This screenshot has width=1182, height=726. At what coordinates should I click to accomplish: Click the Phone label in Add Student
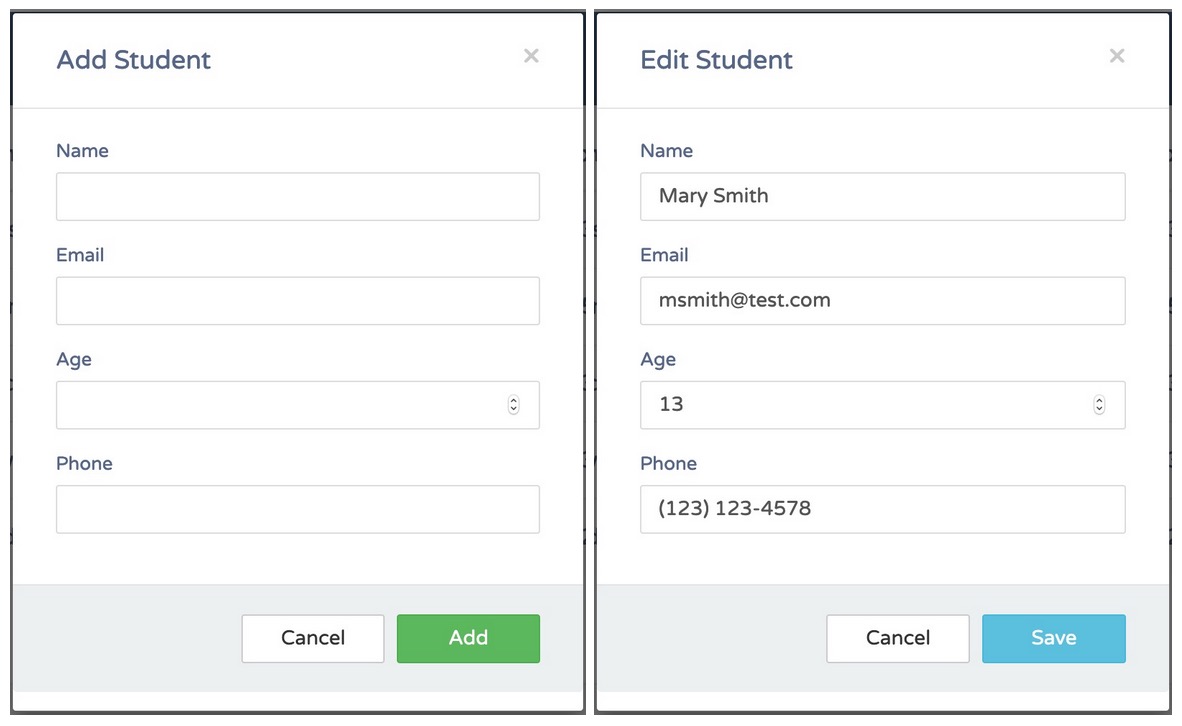pyautogui.click(x=84, y=463)
